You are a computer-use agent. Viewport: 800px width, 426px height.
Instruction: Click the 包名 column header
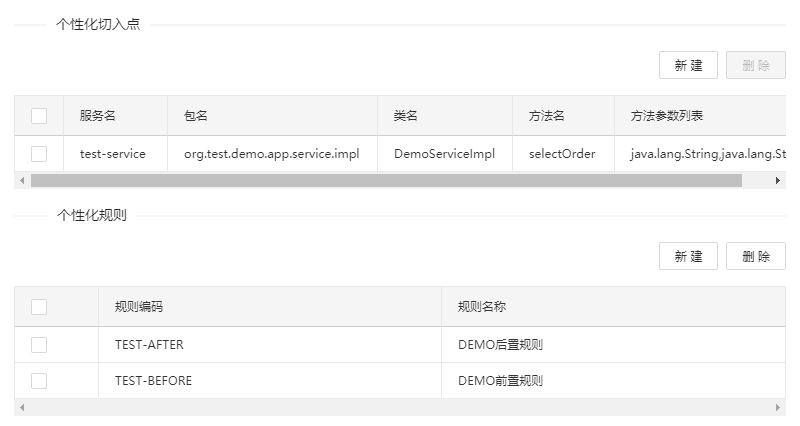click(x=272, y=116)
